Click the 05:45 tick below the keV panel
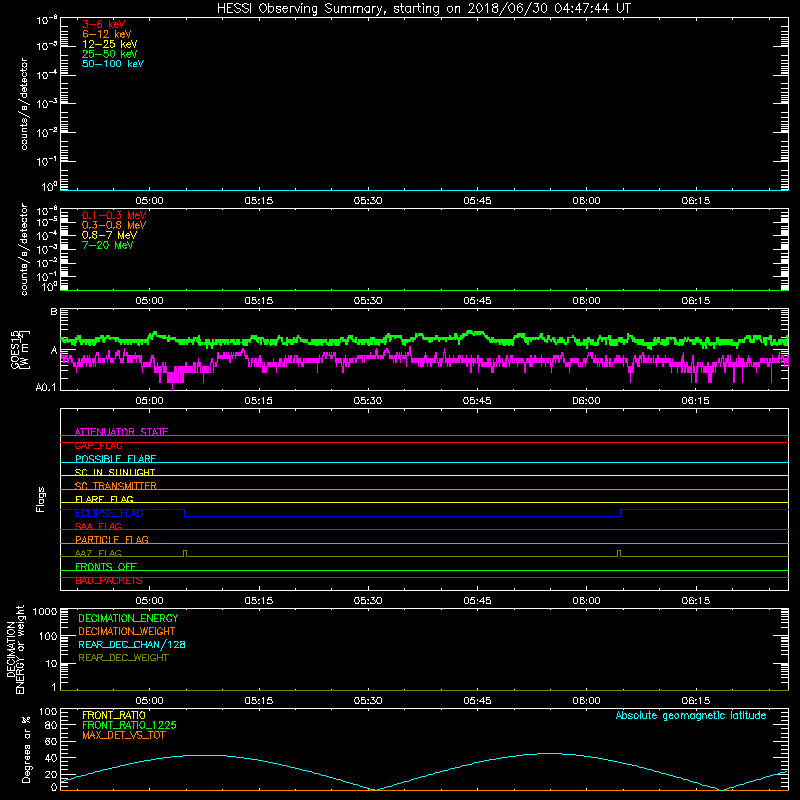This screenshot has height=800, width=800. [477, 201]
